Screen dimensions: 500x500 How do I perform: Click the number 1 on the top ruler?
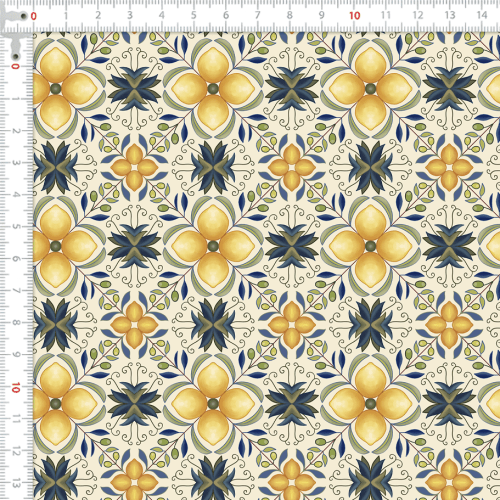pos(66,15)
